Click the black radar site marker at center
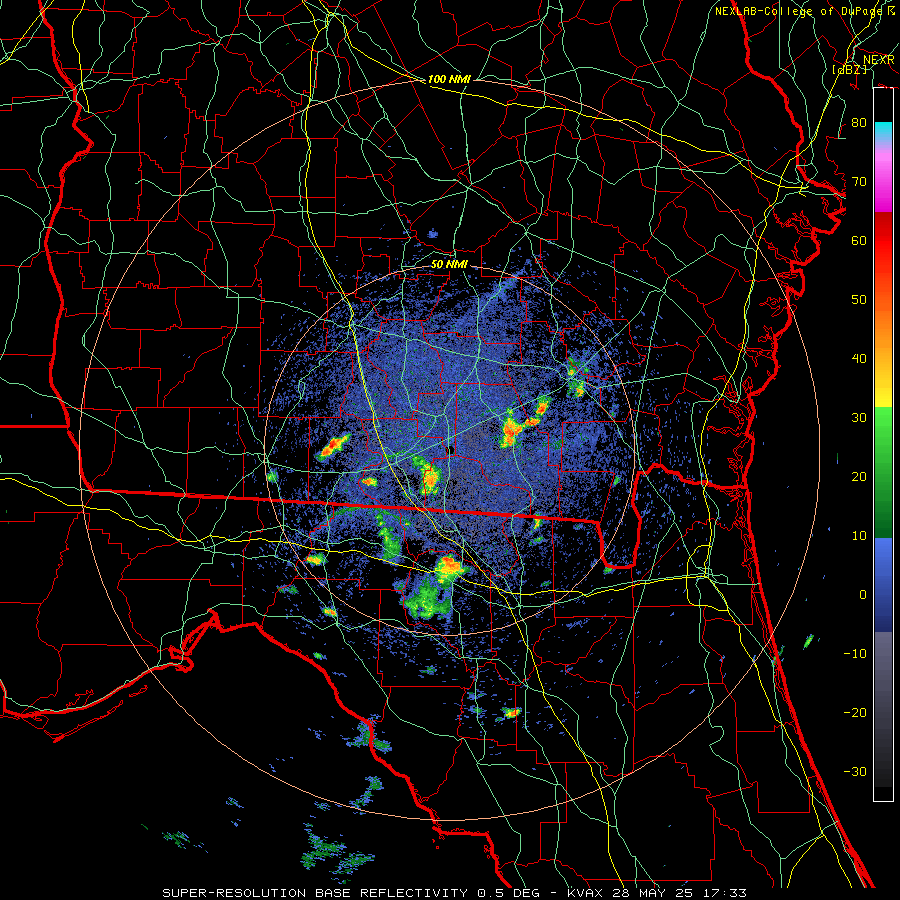The height and width of the screenshot is (900, 900). pyautogui.click(x=451, y=450)
